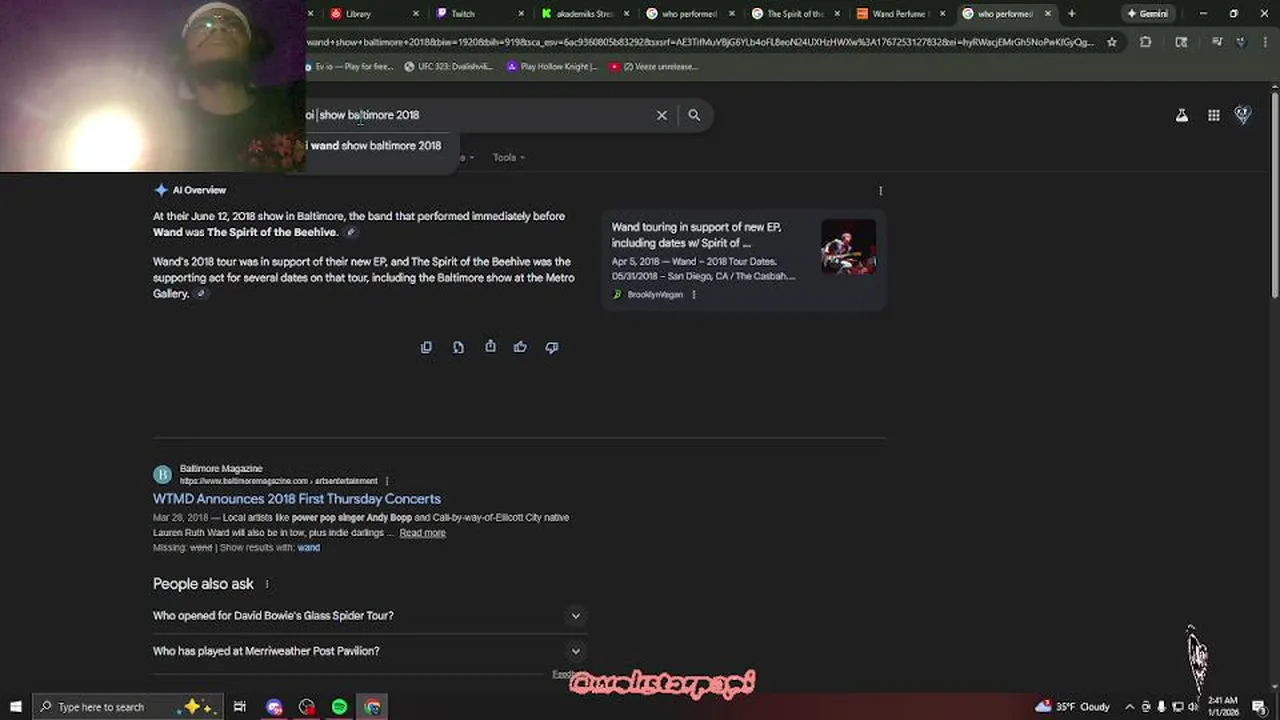Open AI Overview three-dot menu
The height and width of the screenshot is (720, 1280).
880,190
